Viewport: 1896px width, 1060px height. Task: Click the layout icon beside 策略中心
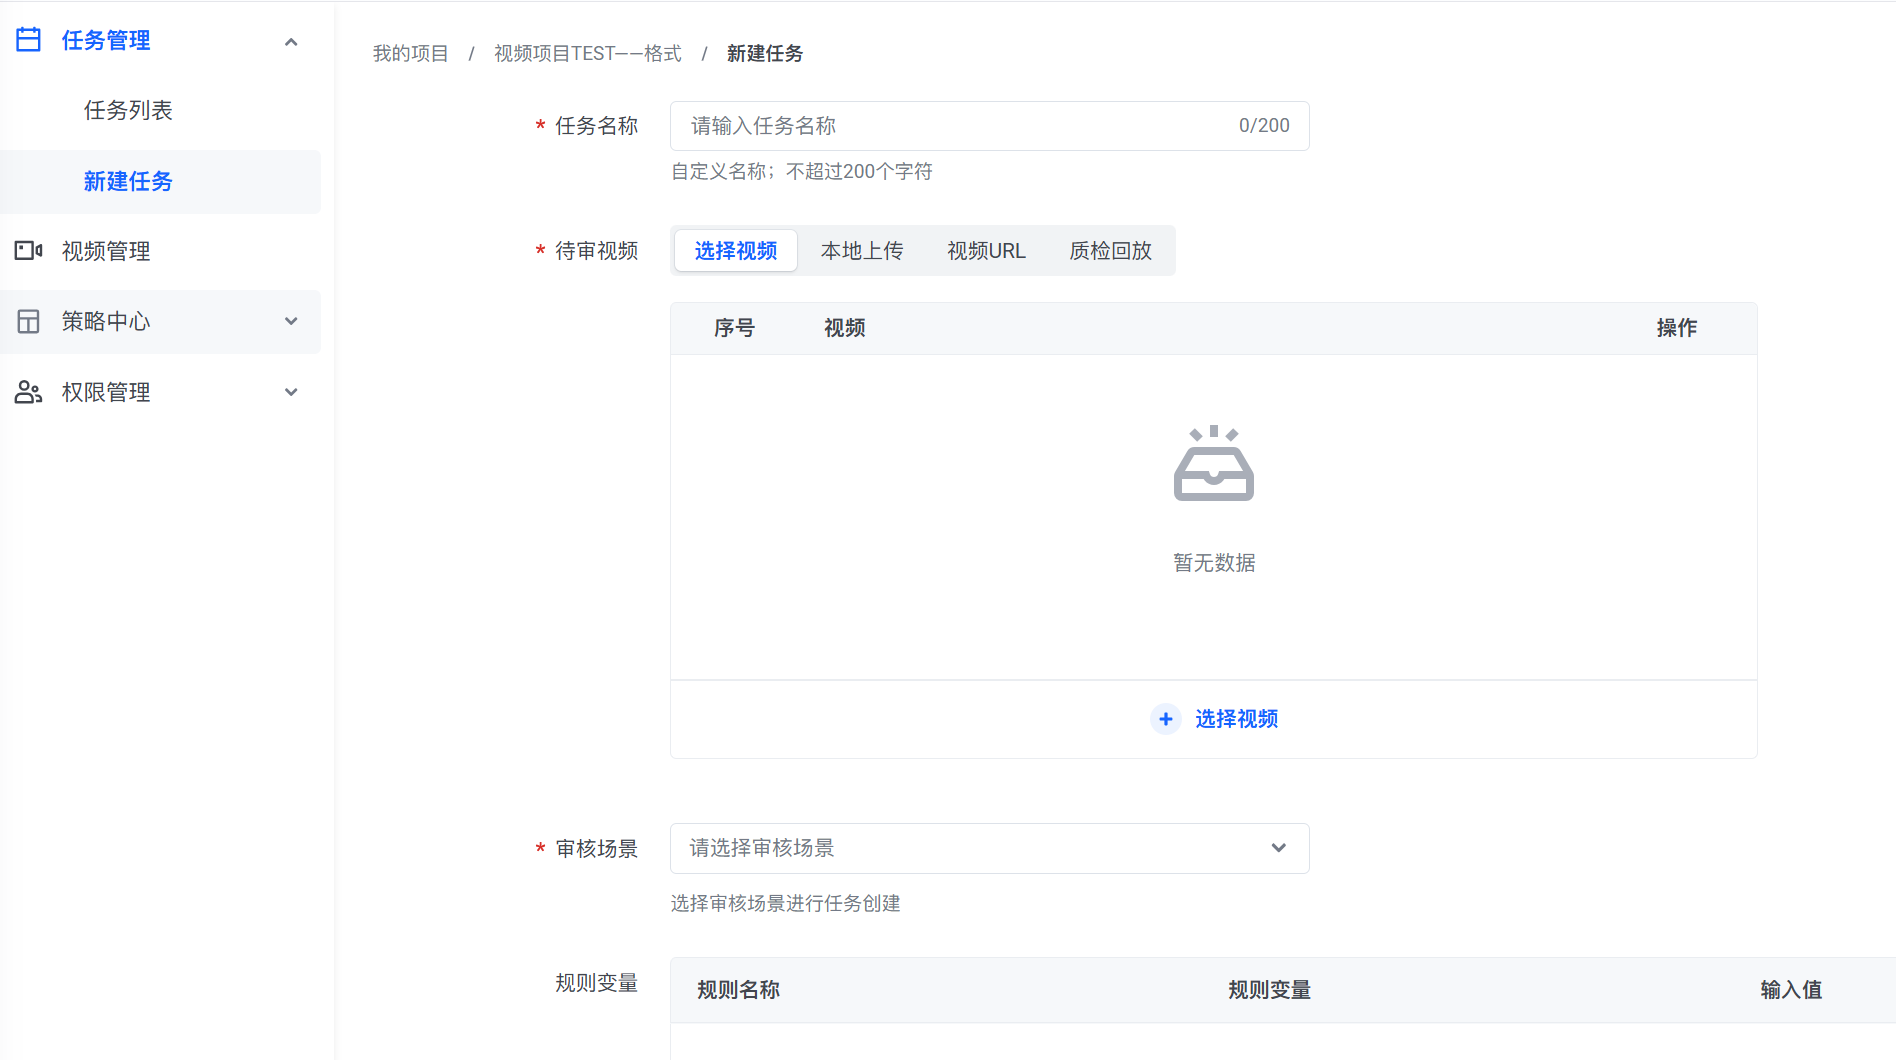pos(29,322)
